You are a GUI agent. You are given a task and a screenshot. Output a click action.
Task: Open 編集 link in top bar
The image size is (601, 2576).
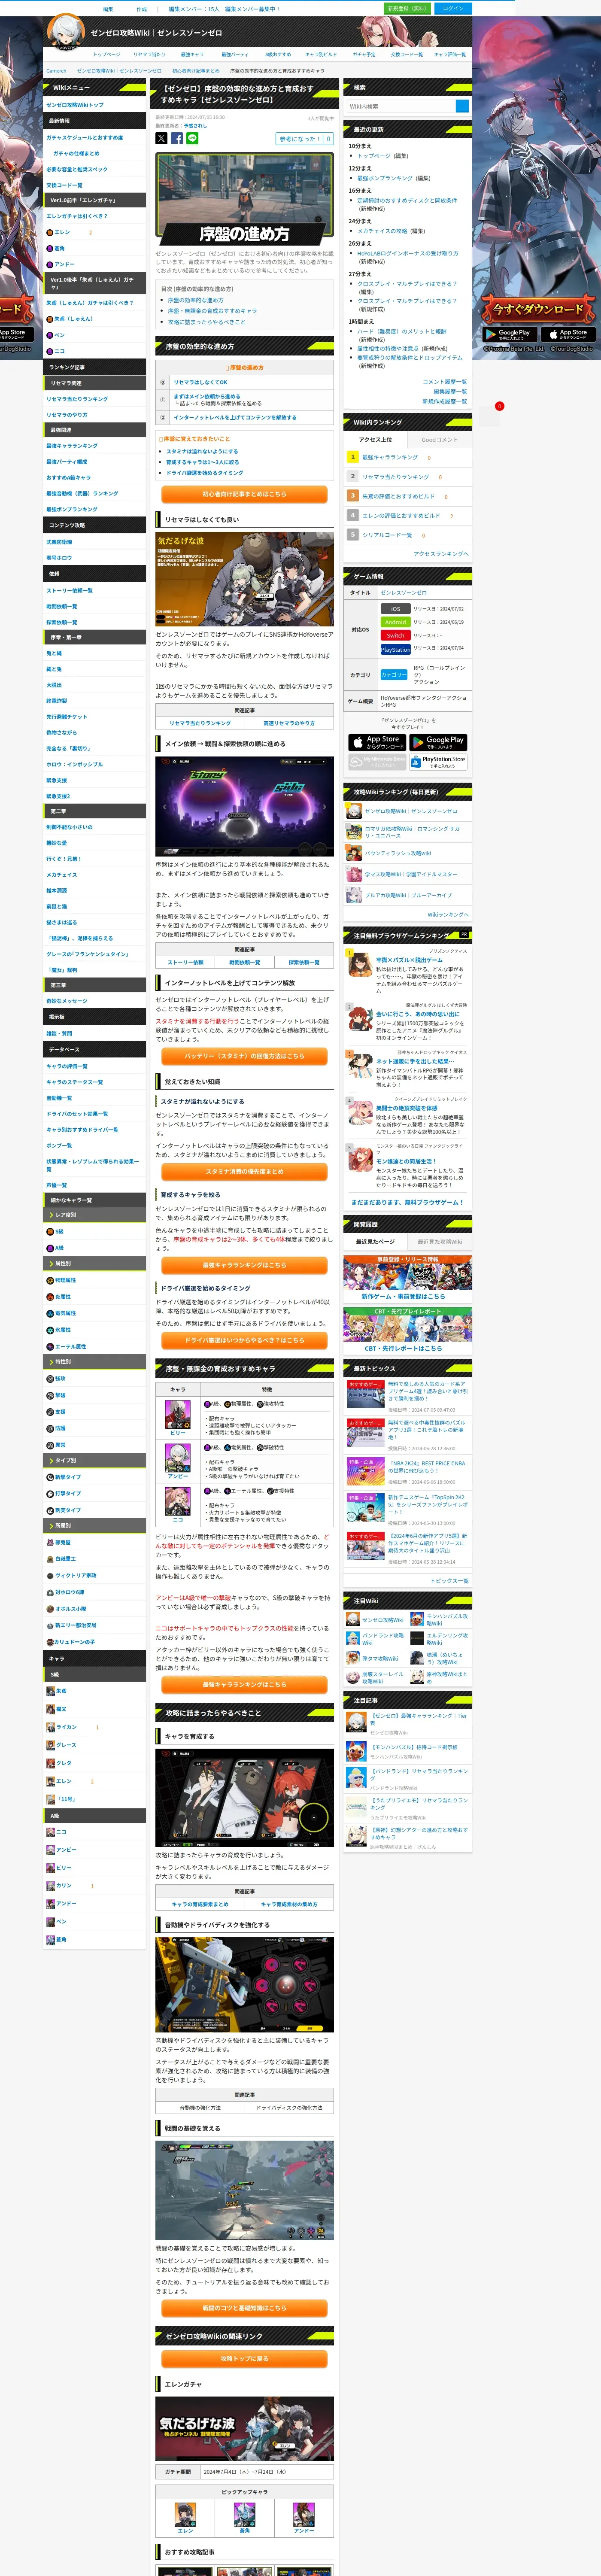point(108,8)
